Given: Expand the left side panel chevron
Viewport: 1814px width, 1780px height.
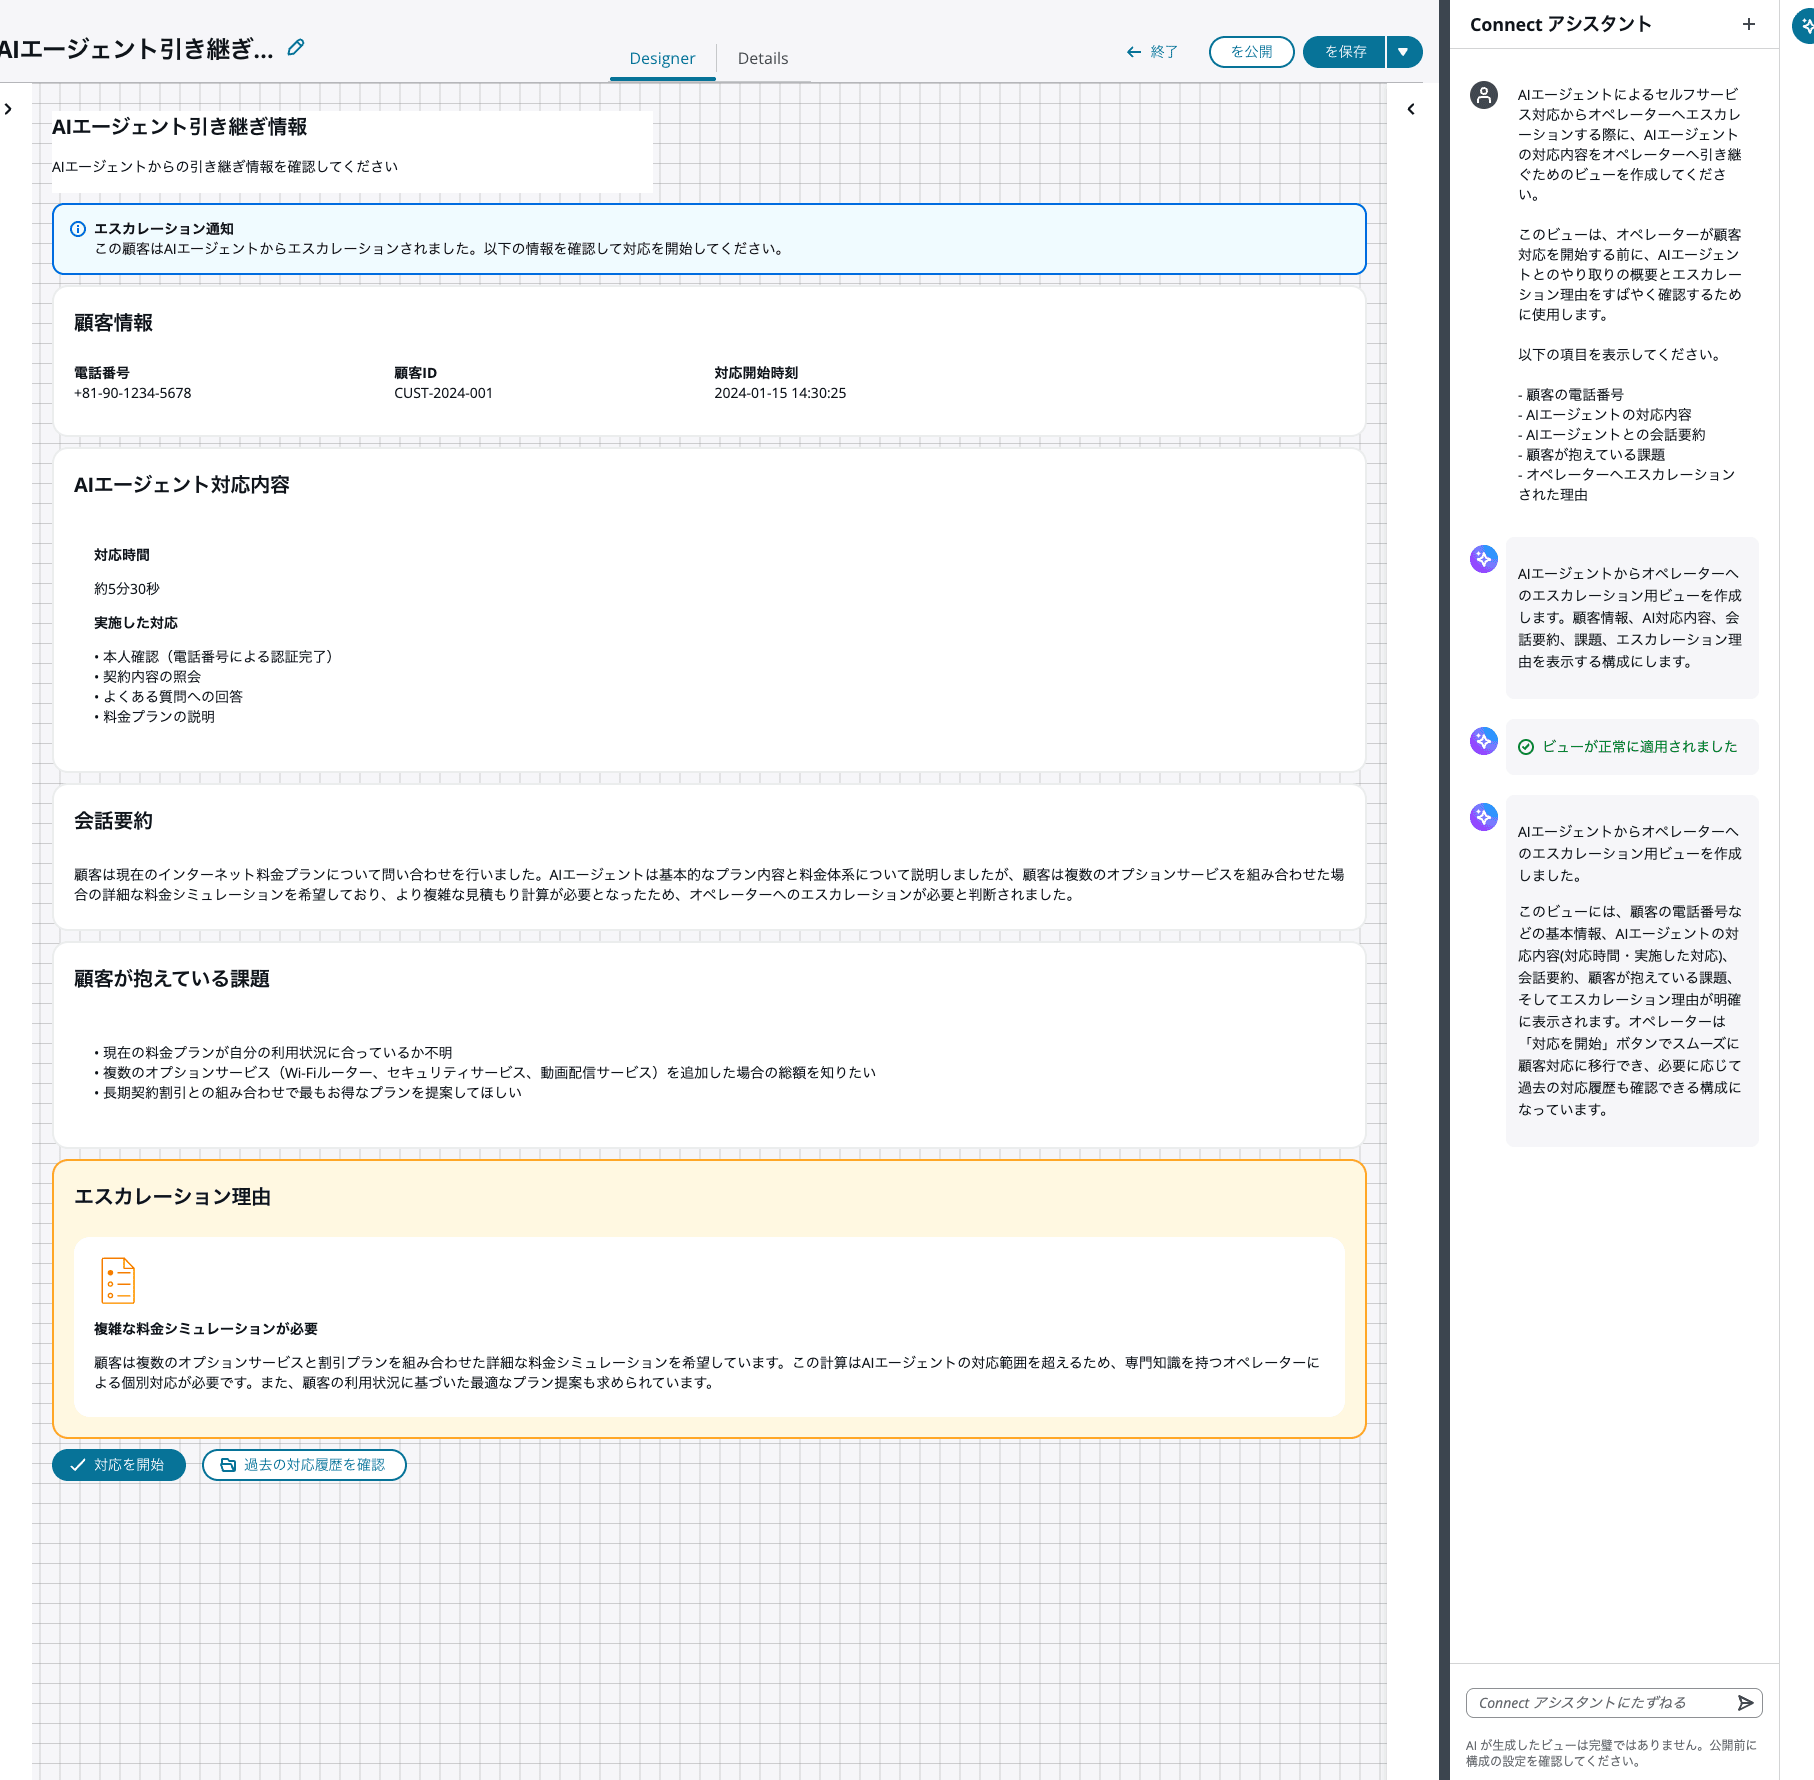Looking at the screenshot, I should pyautogui.click(x=9, y=109).
